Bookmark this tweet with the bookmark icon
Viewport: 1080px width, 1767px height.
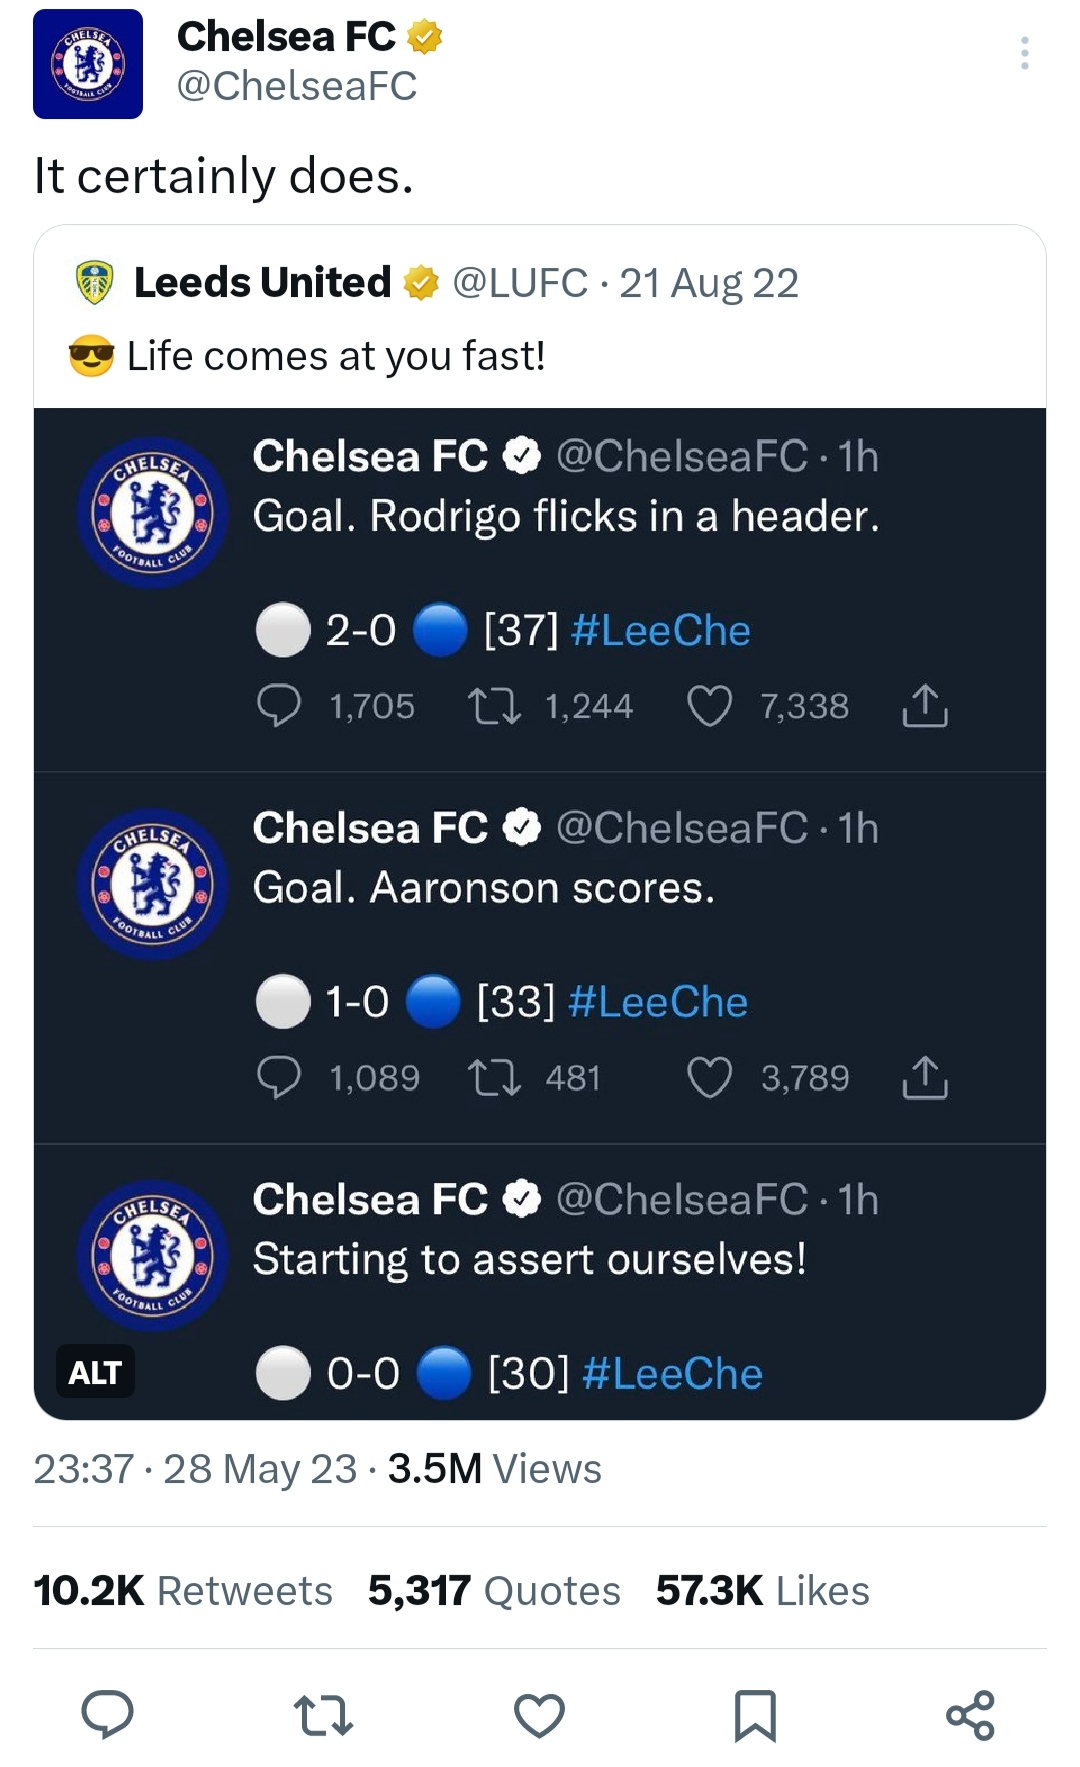pyautogui.click(x=755, y=1715)
